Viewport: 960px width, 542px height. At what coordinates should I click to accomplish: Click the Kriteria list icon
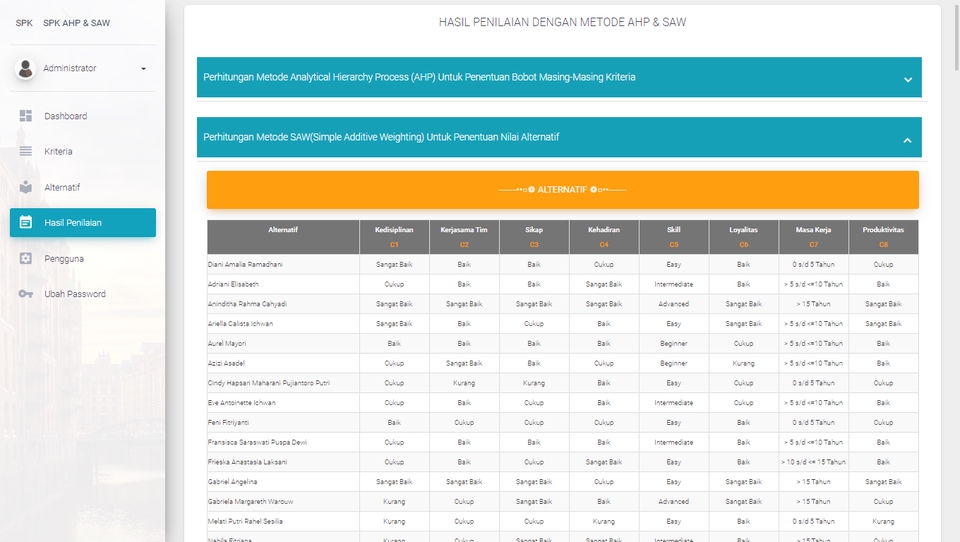pos(26,151)
